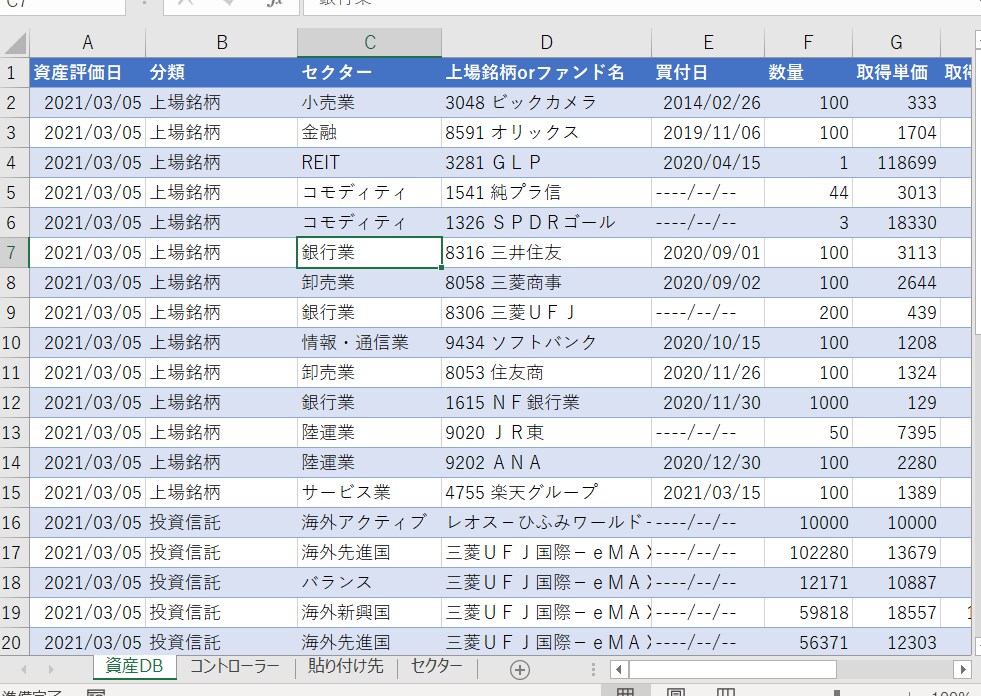Image resolution: width=981 pixels, height=696 pixels.
Task: Select quantity 102280 cell
Action: coord(808,553)
